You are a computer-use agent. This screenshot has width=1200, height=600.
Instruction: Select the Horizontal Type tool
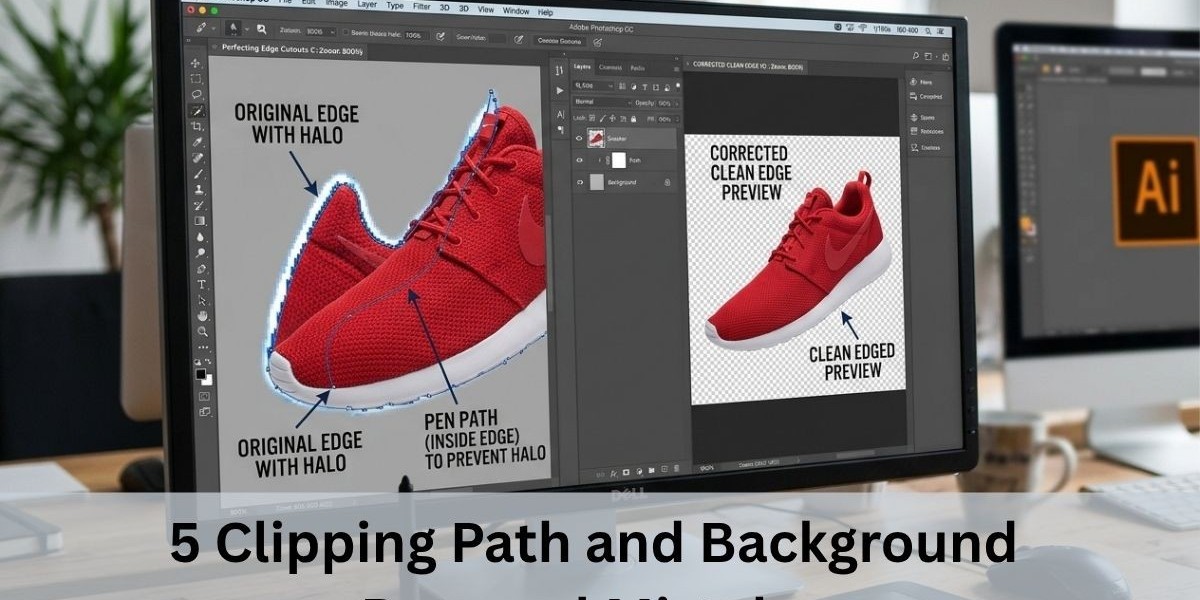(x=202, y=284)
